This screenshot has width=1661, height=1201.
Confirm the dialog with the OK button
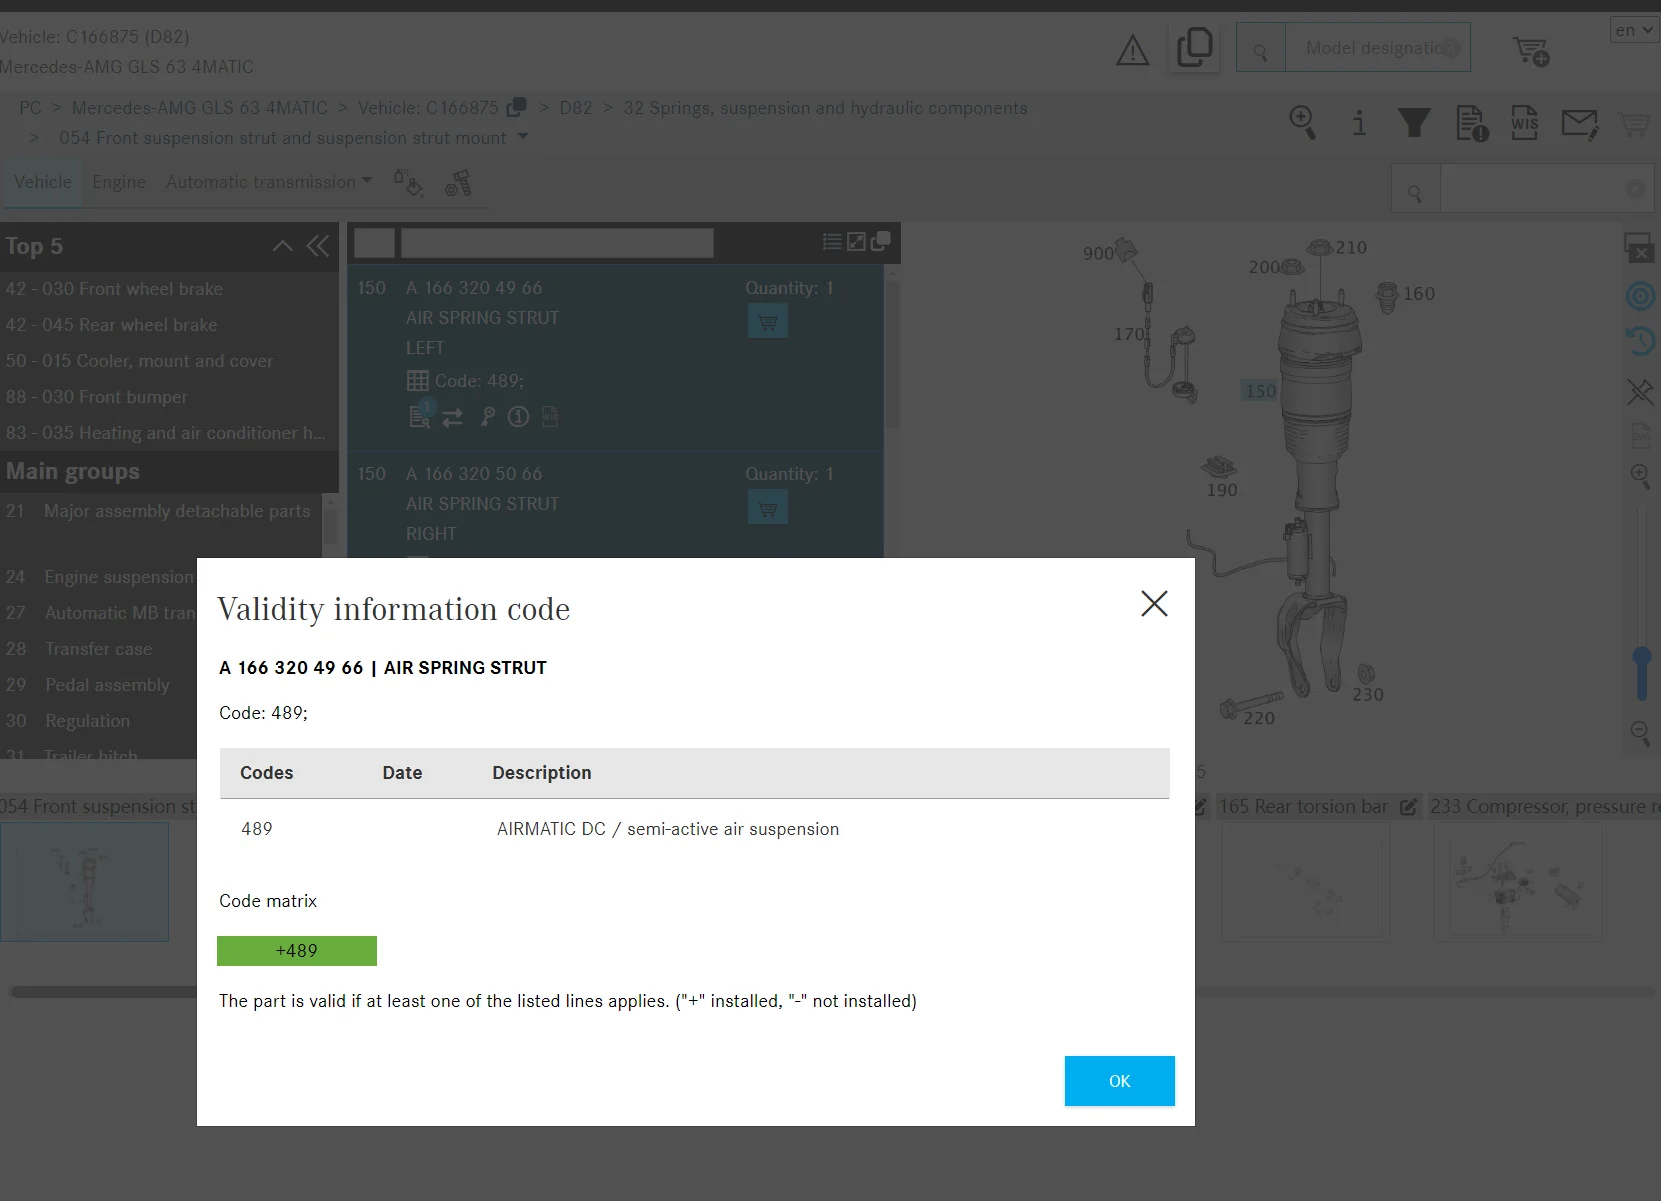pyautogui.click(x=1119, y=1081)
